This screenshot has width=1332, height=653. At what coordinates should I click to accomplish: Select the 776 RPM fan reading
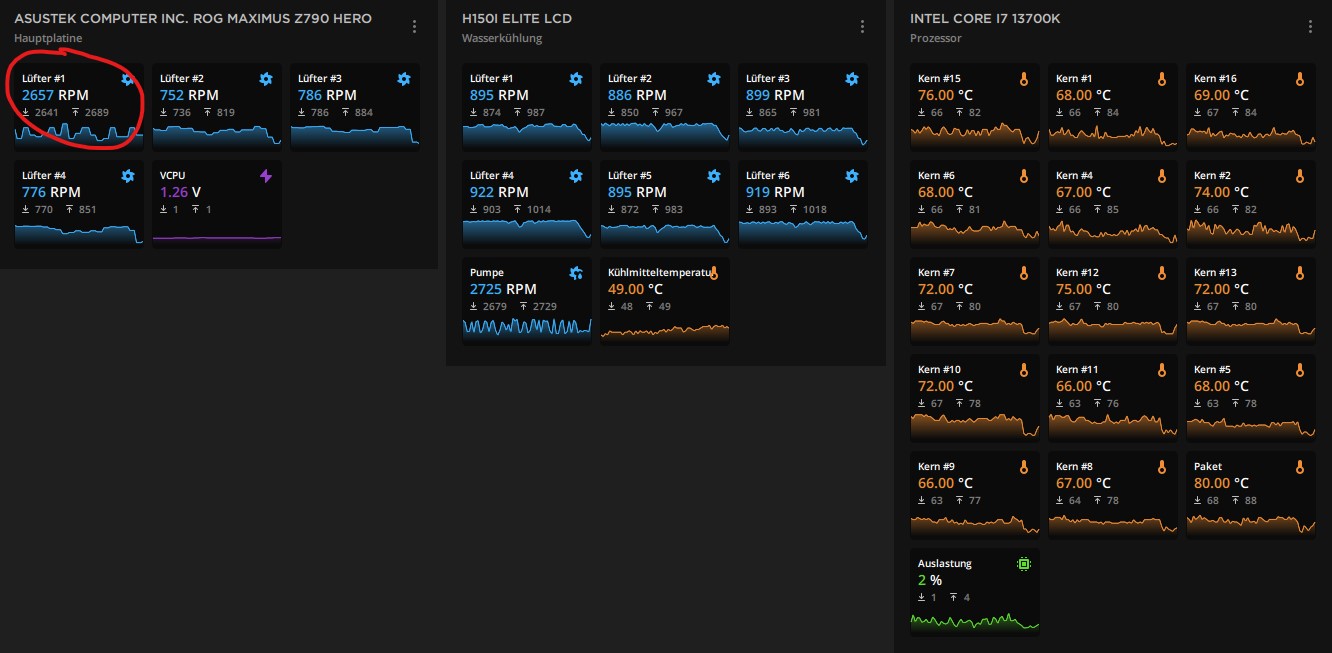[x=51, y=192]
